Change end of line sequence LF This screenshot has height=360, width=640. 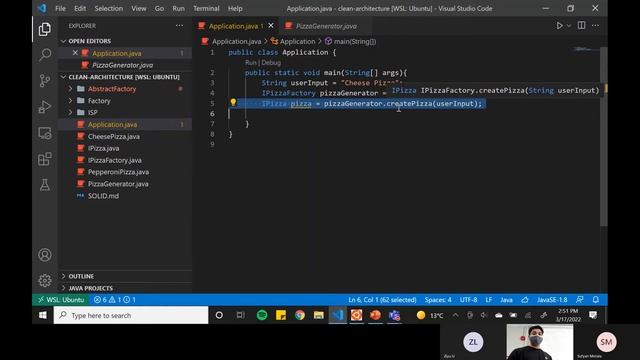pos(489,300)
